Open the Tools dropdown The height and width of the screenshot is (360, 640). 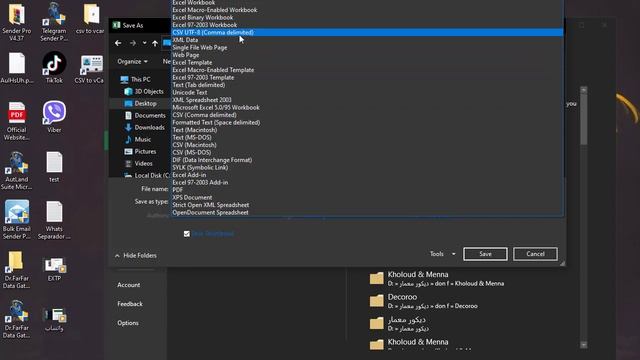(442, 254)
